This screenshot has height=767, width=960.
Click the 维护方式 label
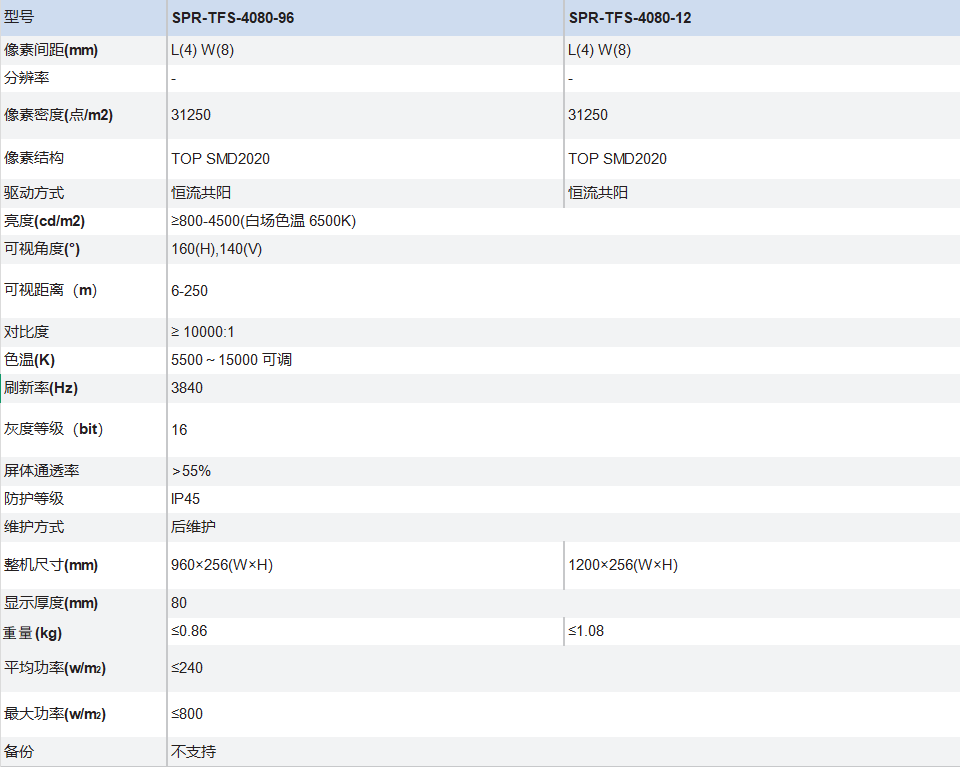tap(34, 526)
